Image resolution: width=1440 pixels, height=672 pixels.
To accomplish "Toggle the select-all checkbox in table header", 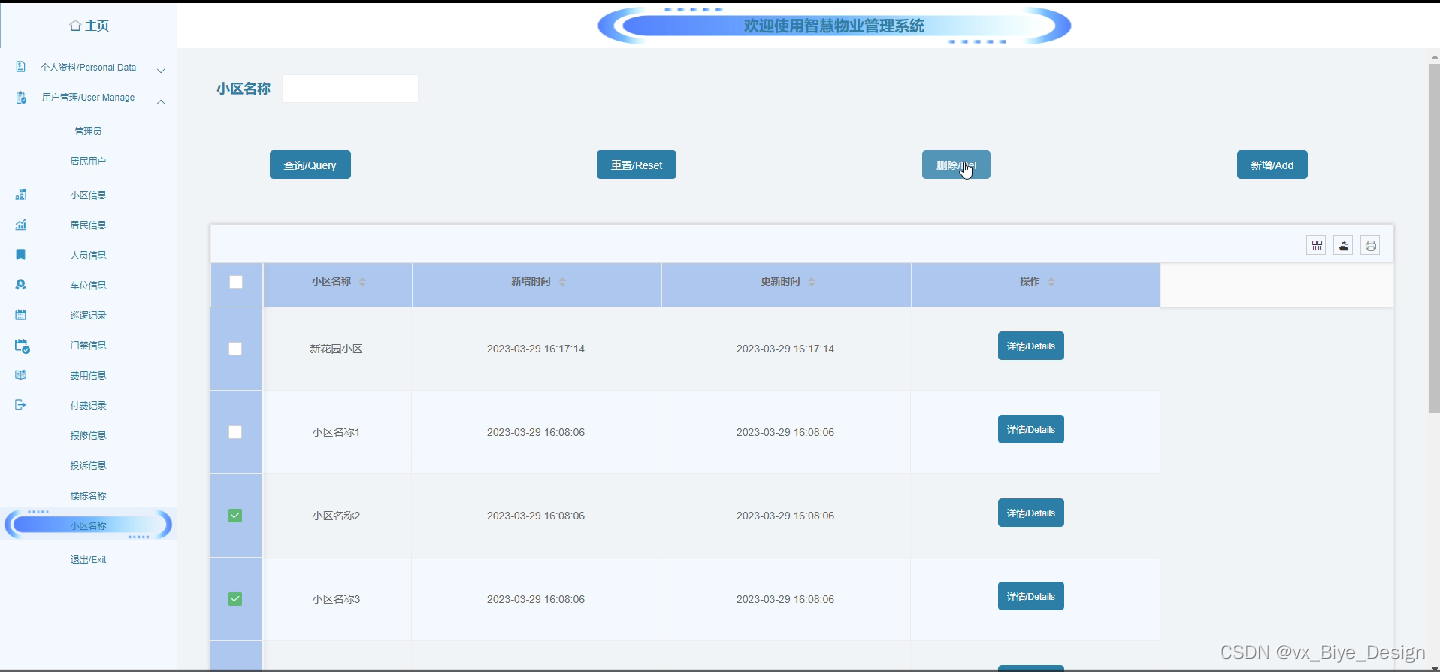I will [x=236, y=282].
